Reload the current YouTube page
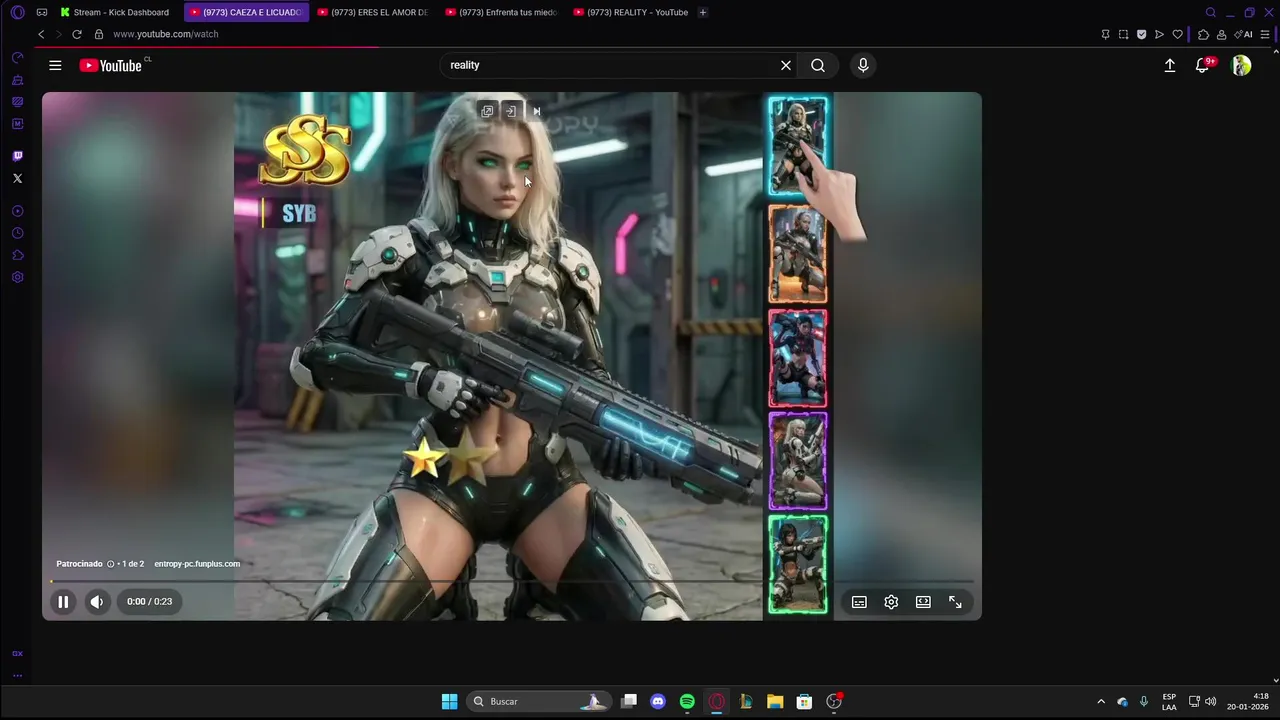 click(x=76, y=34)
